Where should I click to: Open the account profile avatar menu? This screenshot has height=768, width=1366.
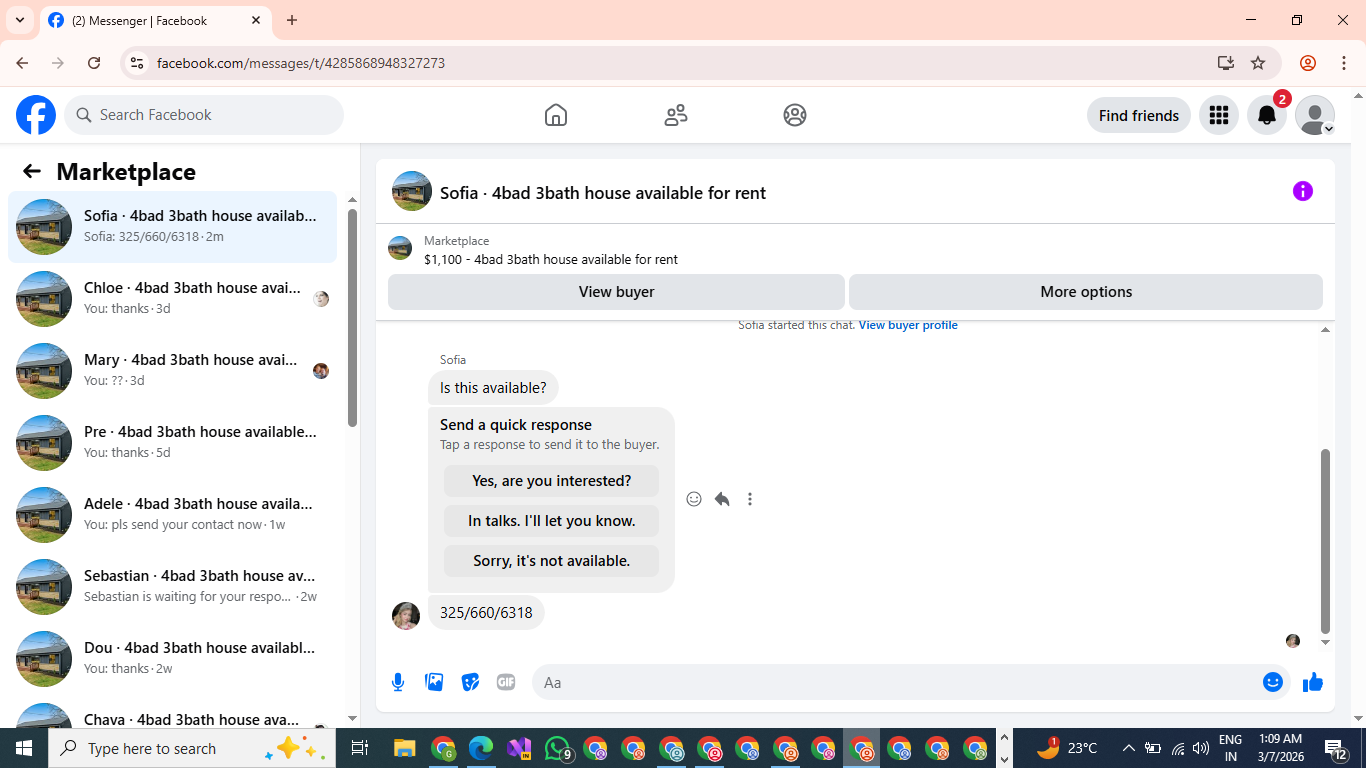click(x=1315, y=115)
